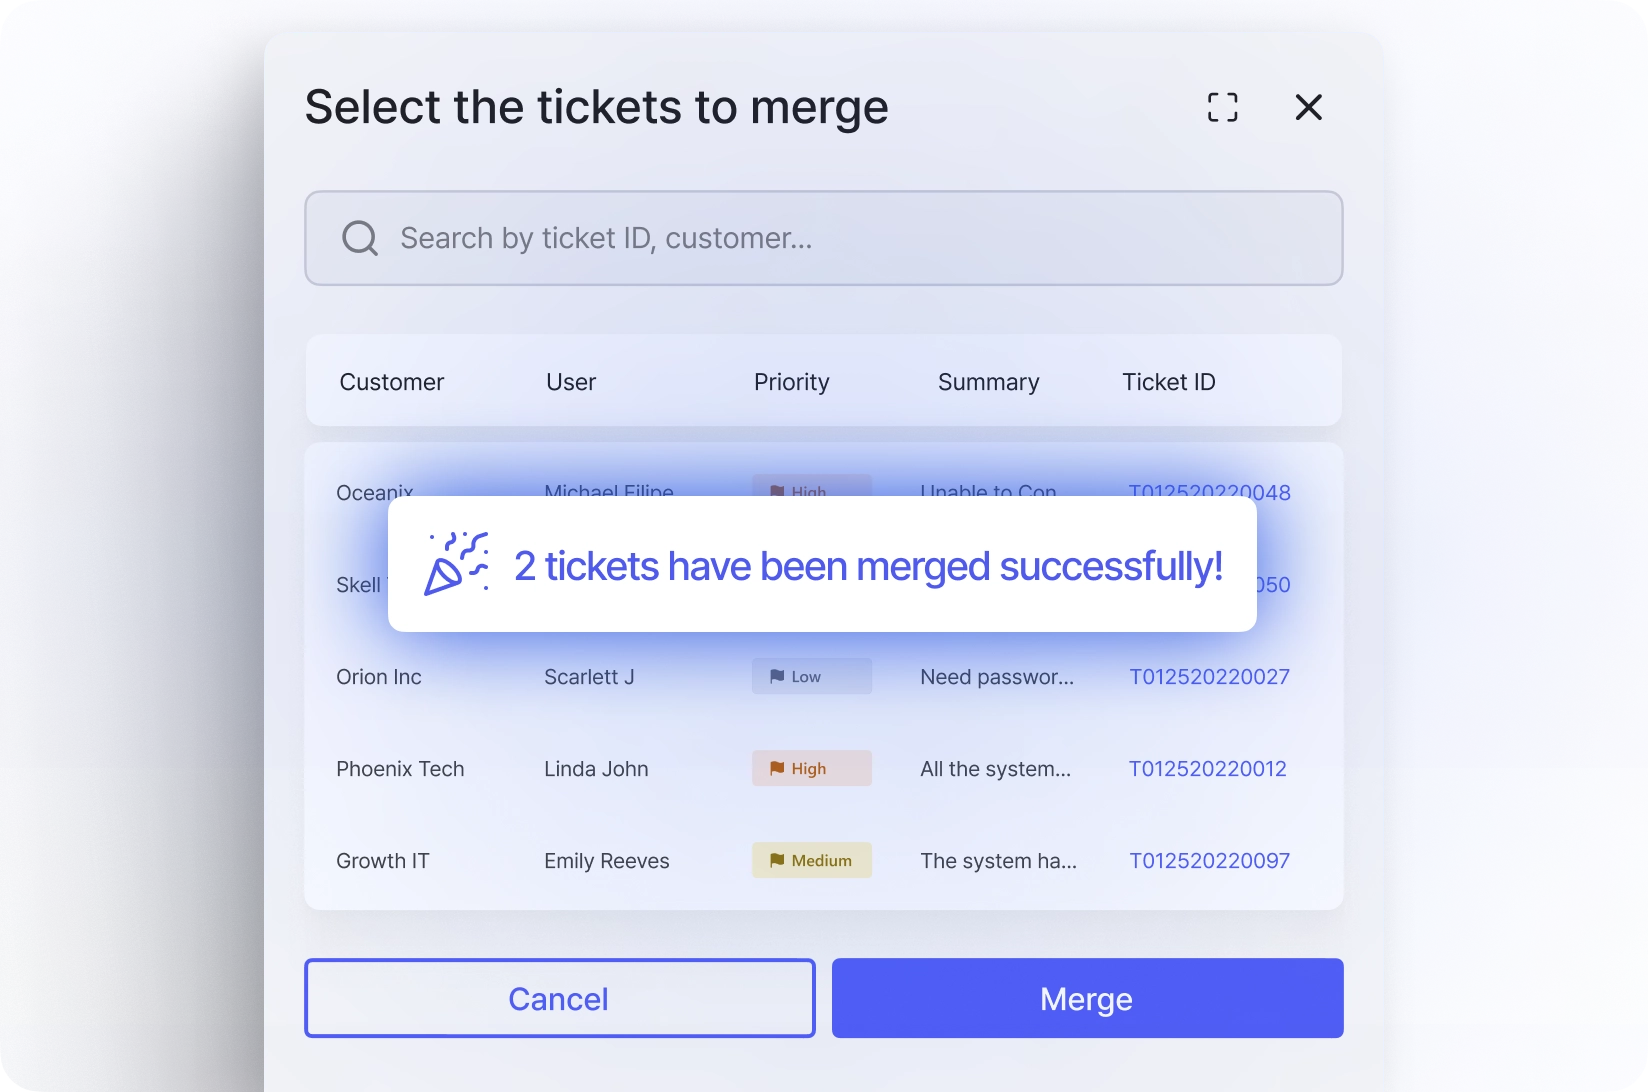1648x1092 pixels.
Task: Click the search magnifier icon
Action: coord(359,238)
